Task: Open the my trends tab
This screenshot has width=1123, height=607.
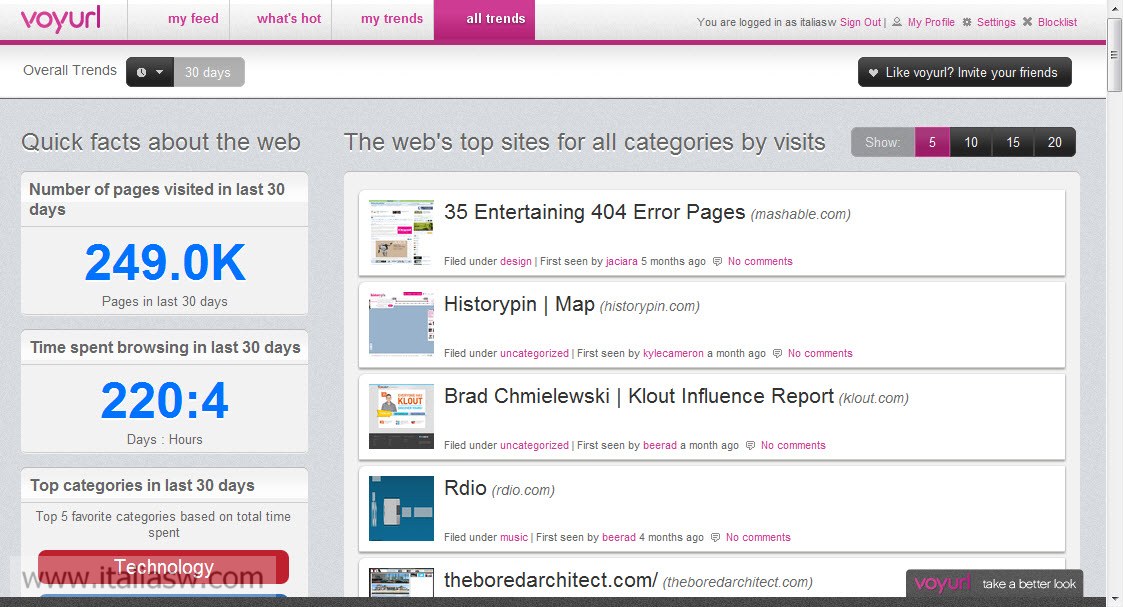Action: [x=392, y=19]
